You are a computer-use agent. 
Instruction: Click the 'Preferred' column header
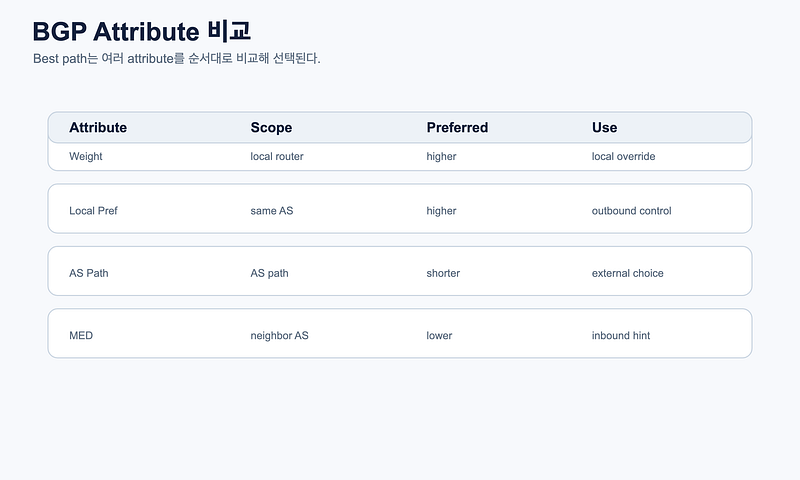click(457, 128)
